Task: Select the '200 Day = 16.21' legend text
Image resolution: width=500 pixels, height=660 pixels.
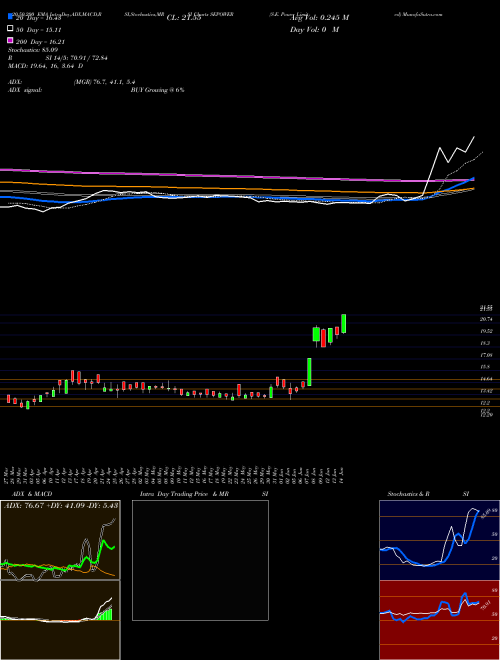Action: tap(41, 42)
